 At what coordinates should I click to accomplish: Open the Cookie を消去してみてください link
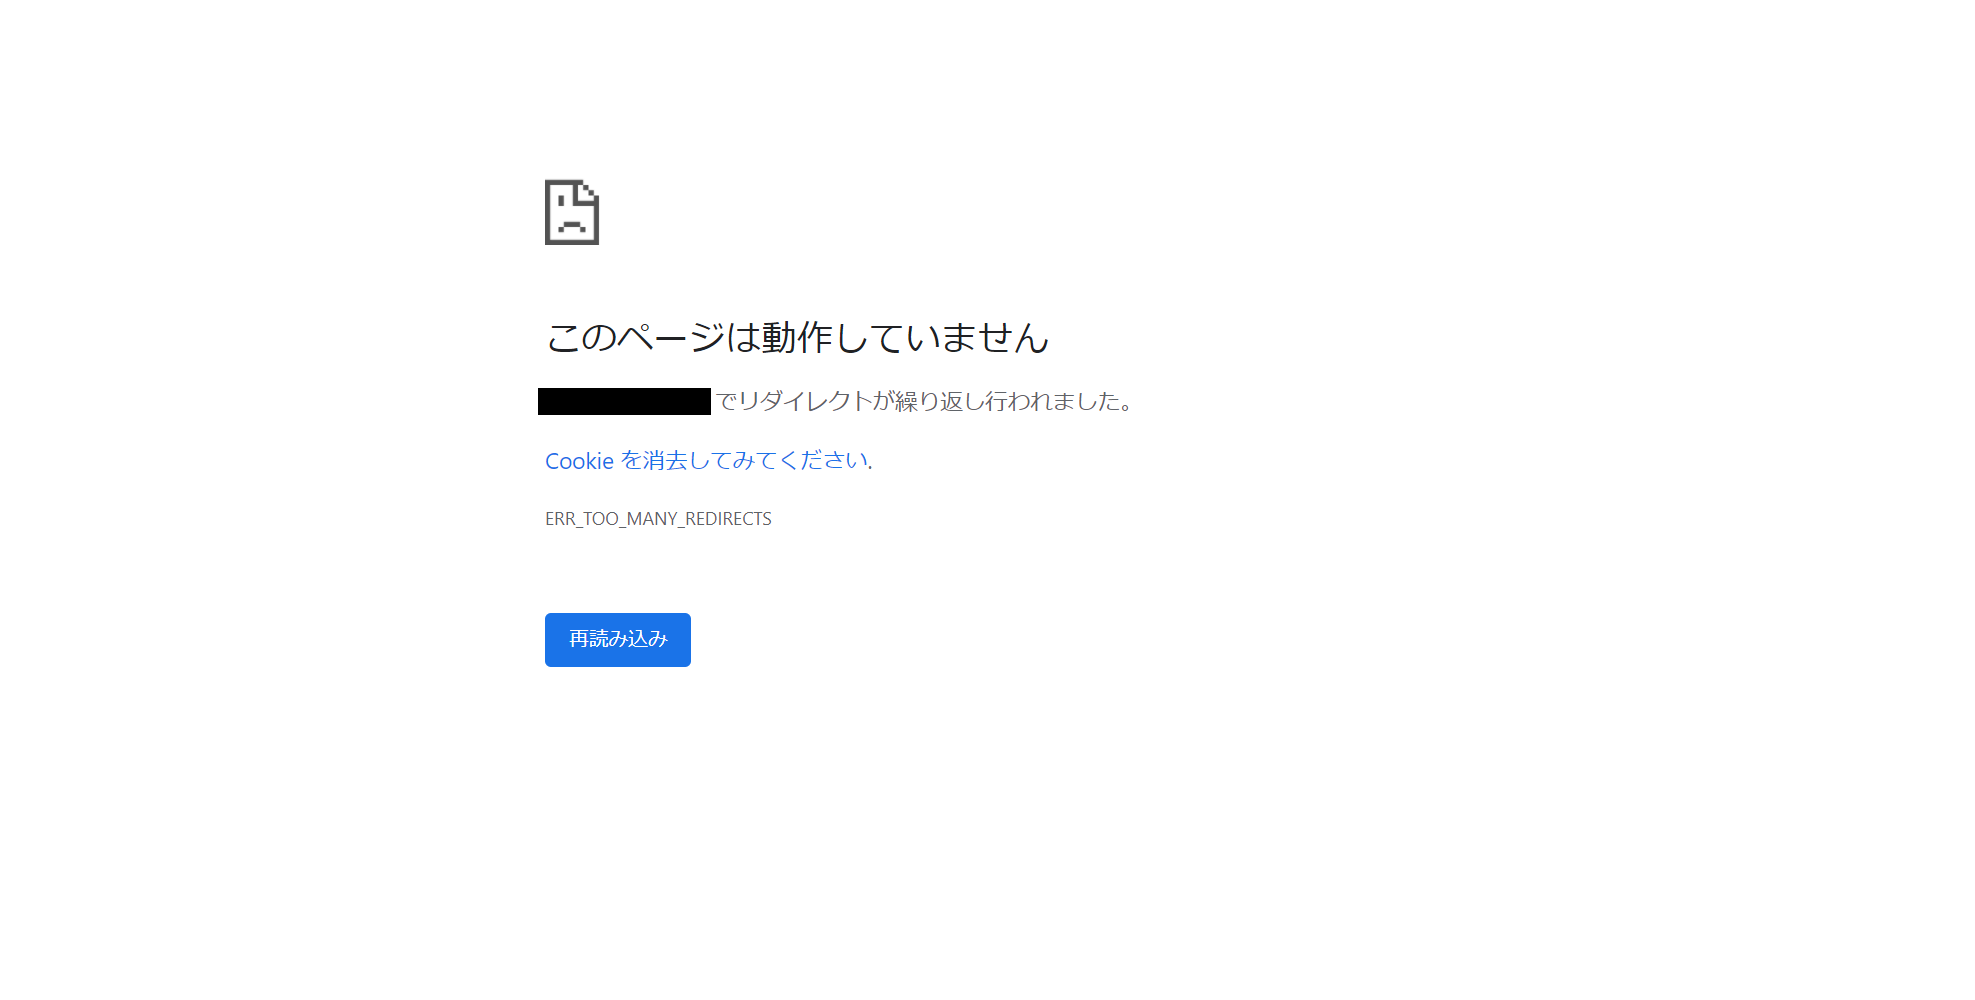click(x=706, y=461)
